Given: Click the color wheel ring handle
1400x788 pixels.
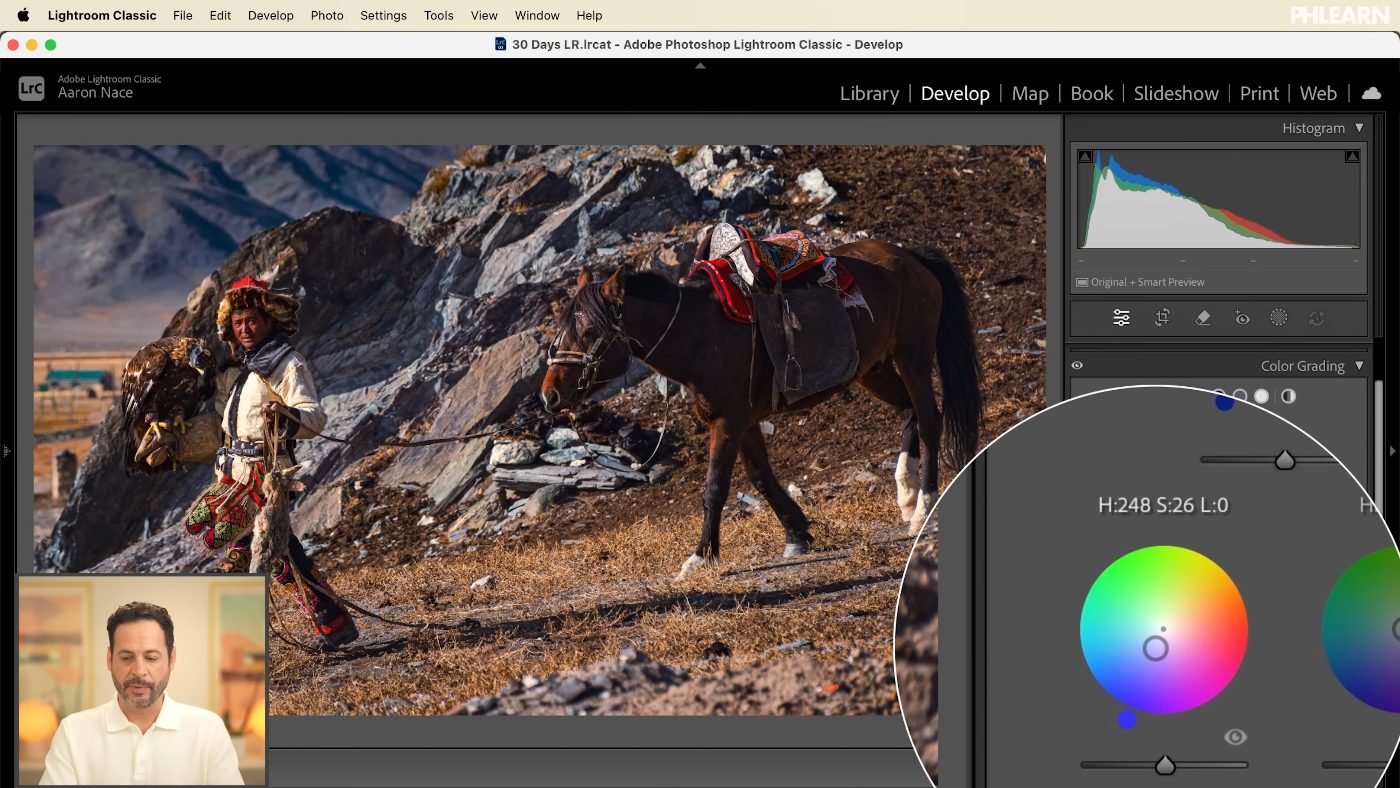Looking at the screenshot, I should pyautogui.click(x=1155, y=649).
